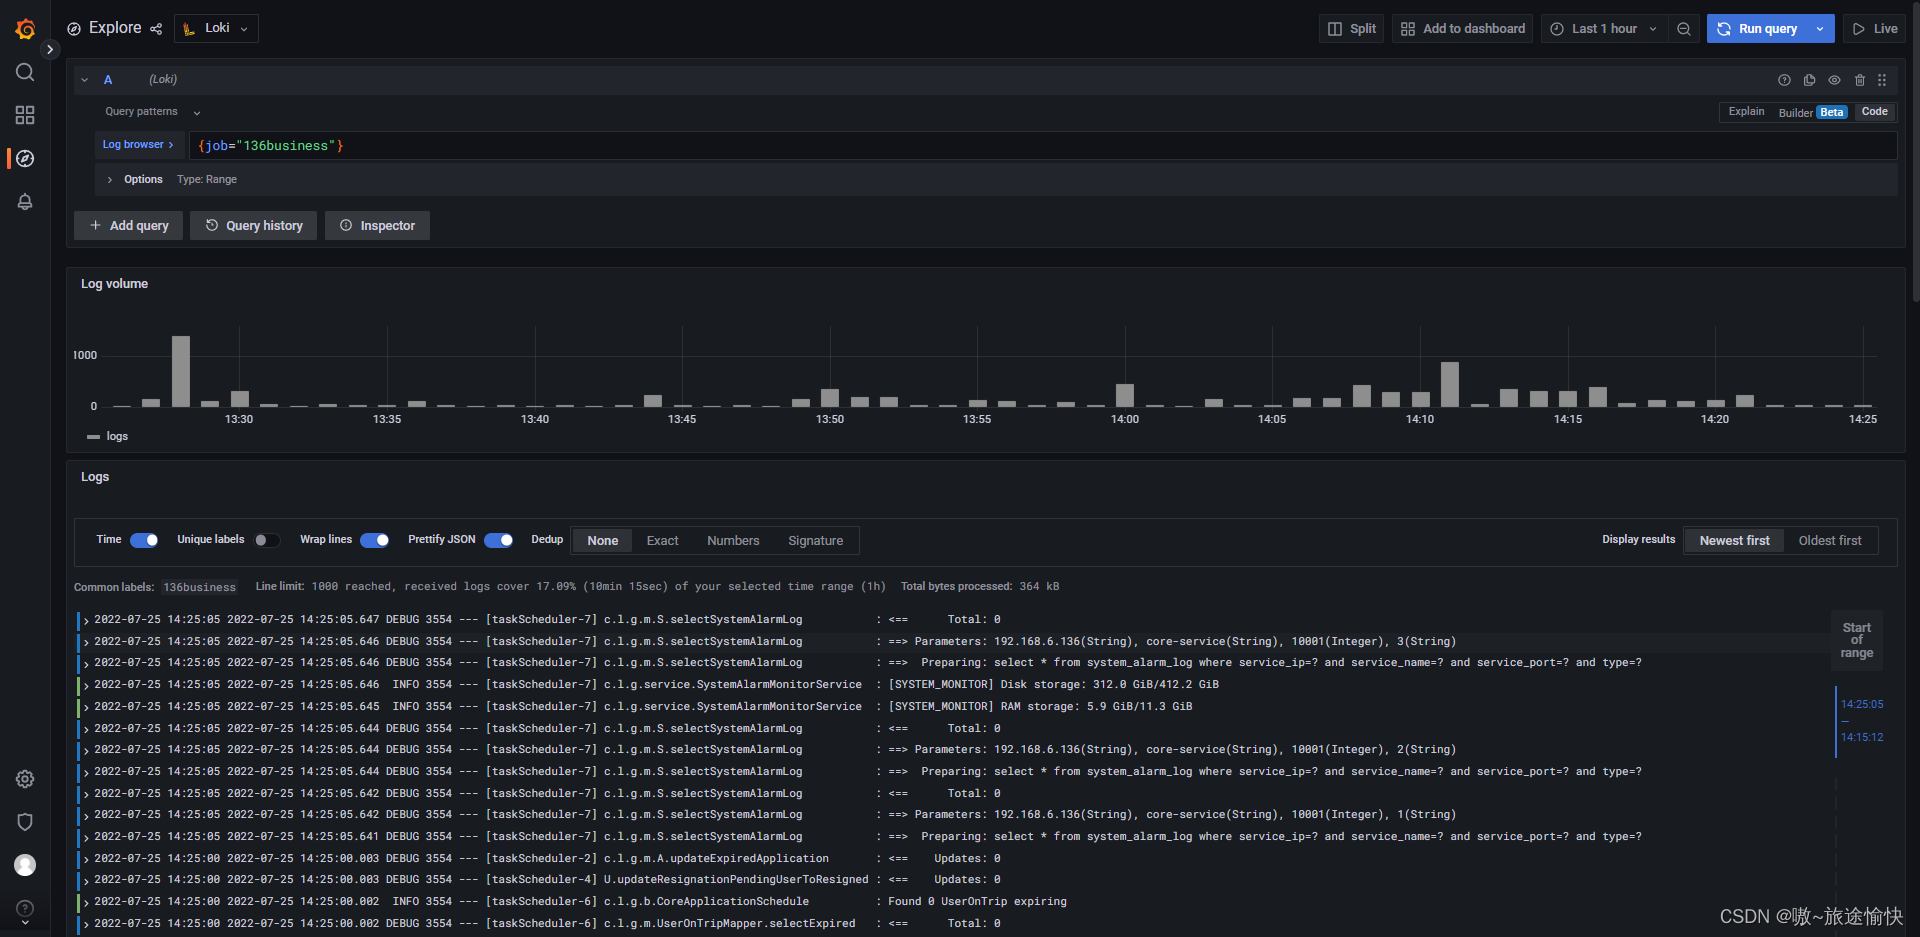Image resolution: width=1920 pixels, height=937 pixels.
Task: Run the query with Run query button
Action: click(x=1757, y=29)
